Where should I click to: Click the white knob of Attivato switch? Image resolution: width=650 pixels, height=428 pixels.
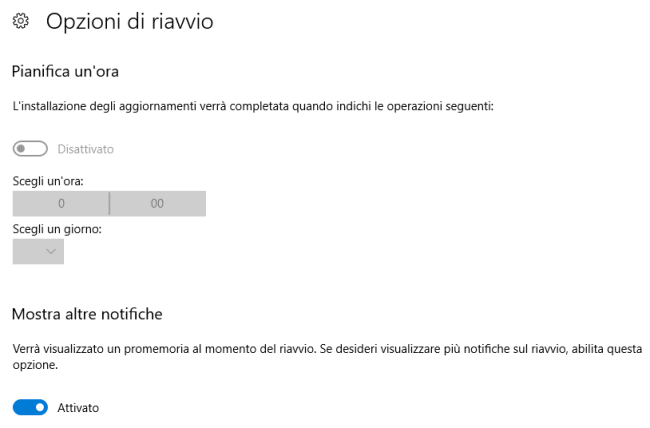click(40, 408)
